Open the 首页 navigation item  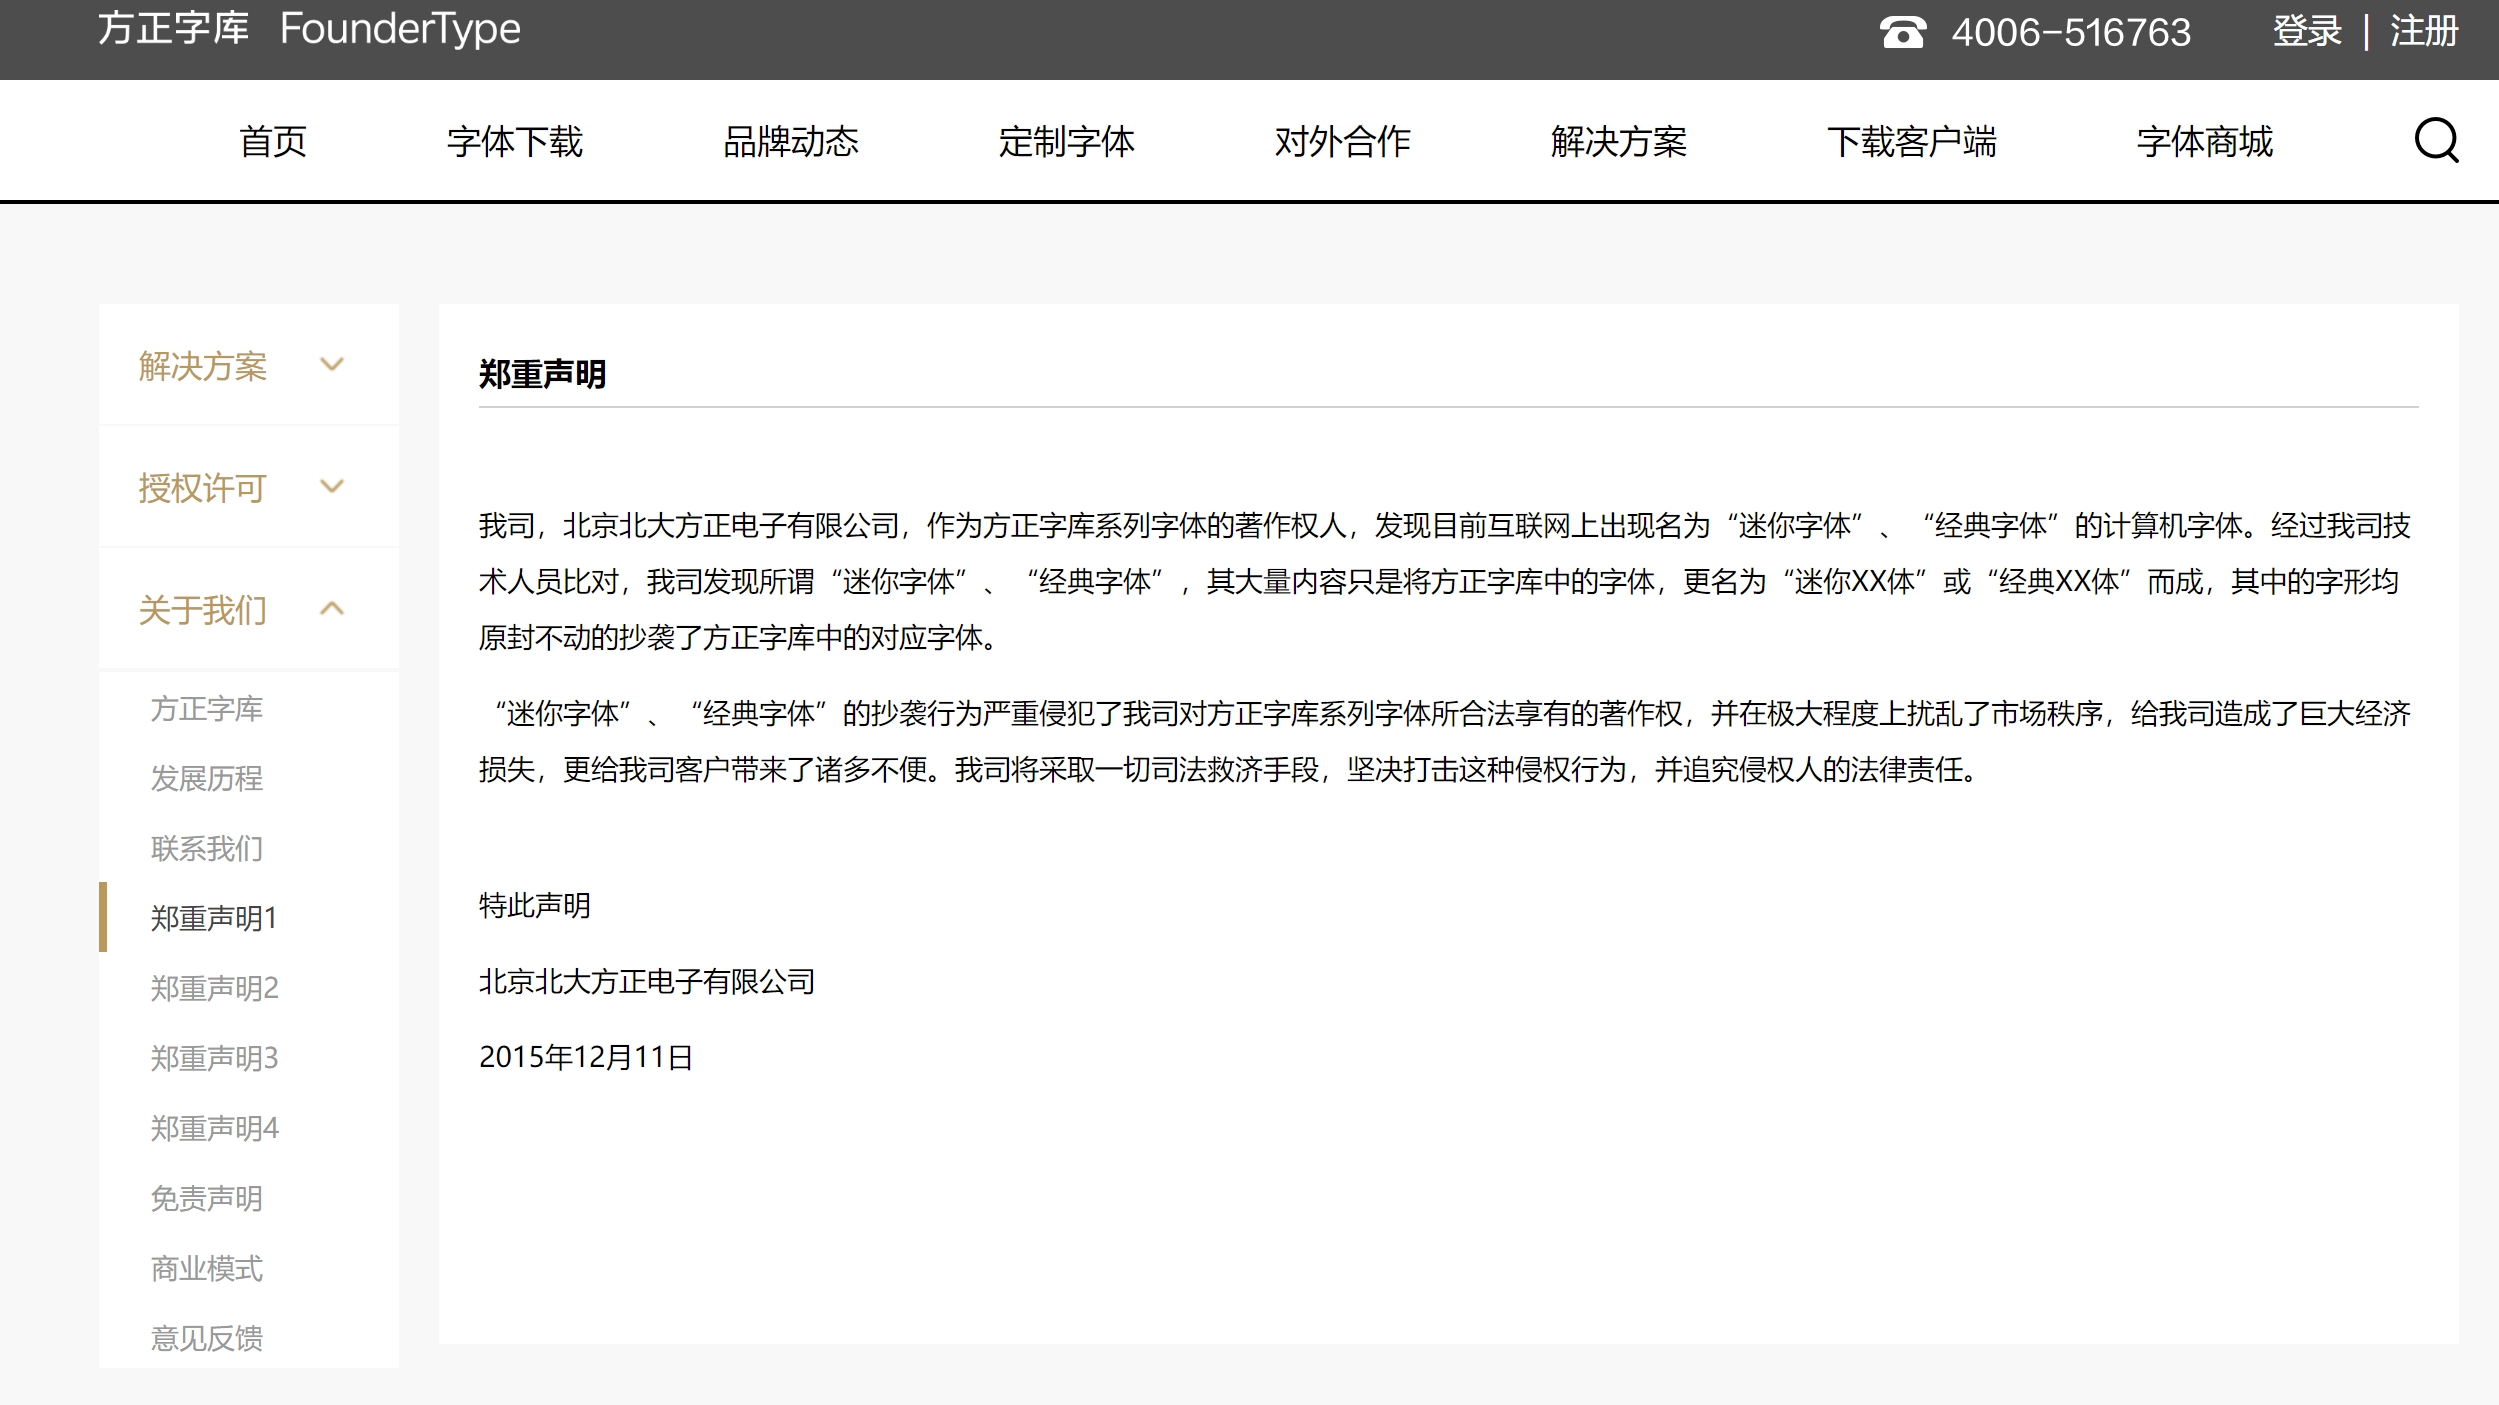(273, 142)
